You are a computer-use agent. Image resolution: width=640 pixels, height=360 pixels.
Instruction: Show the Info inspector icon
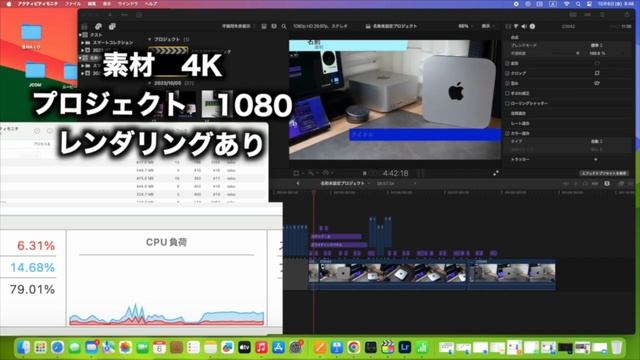click(x=532, y=26)
